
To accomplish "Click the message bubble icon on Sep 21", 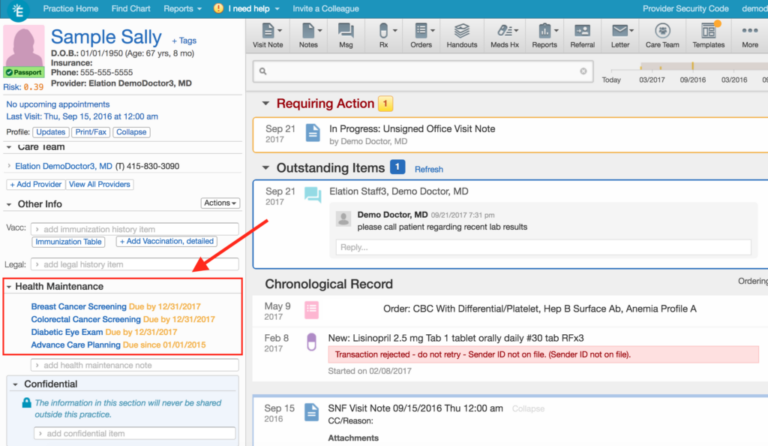I will pyautogui.click(x=312, y=195).
